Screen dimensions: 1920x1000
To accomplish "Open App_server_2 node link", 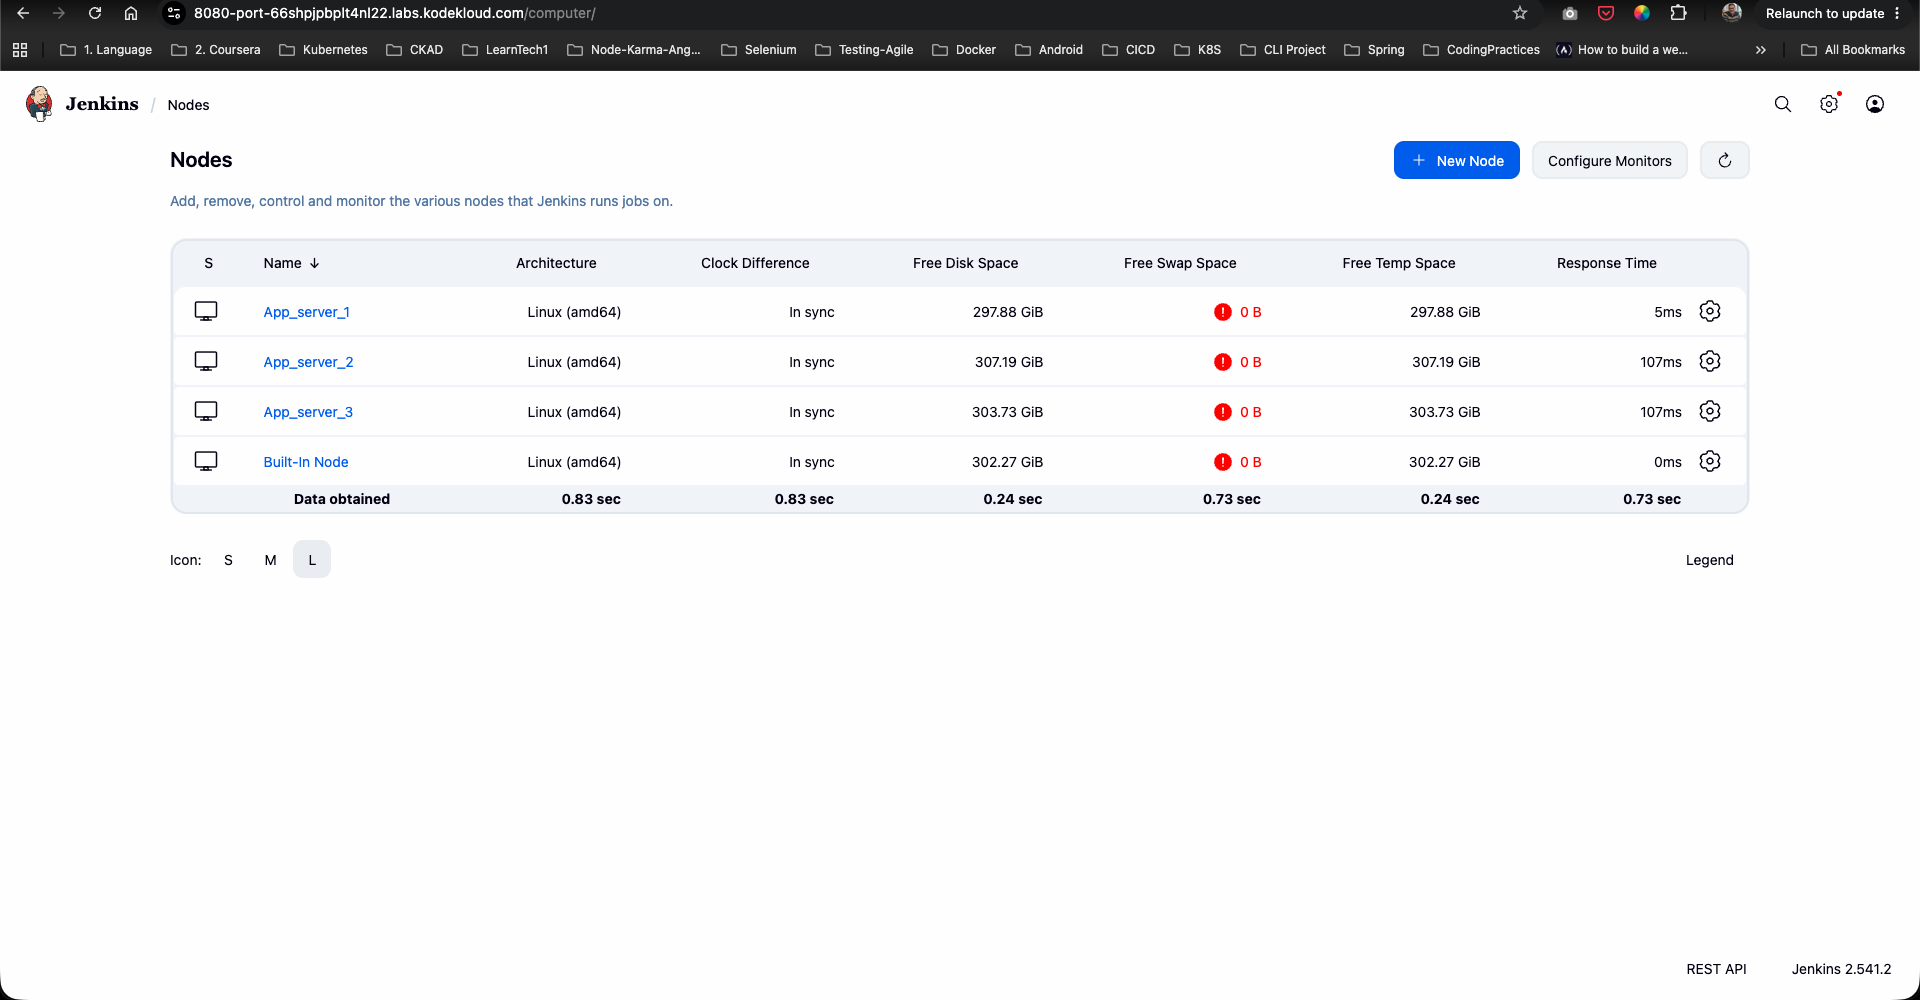I will tap(308, 362).
